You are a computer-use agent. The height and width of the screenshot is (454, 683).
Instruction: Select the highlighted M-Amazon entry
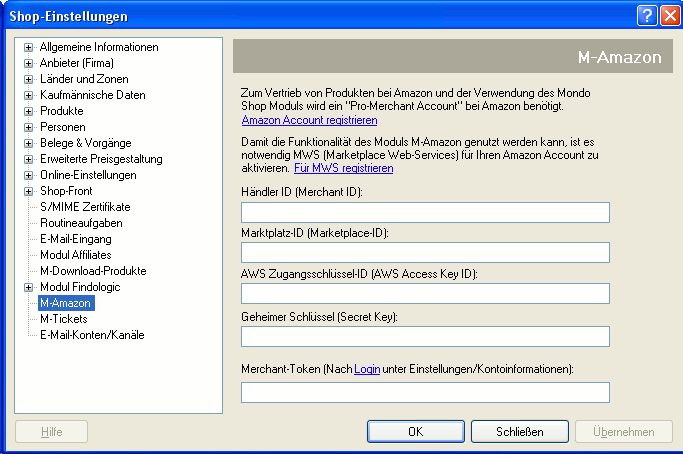point(66,303)
